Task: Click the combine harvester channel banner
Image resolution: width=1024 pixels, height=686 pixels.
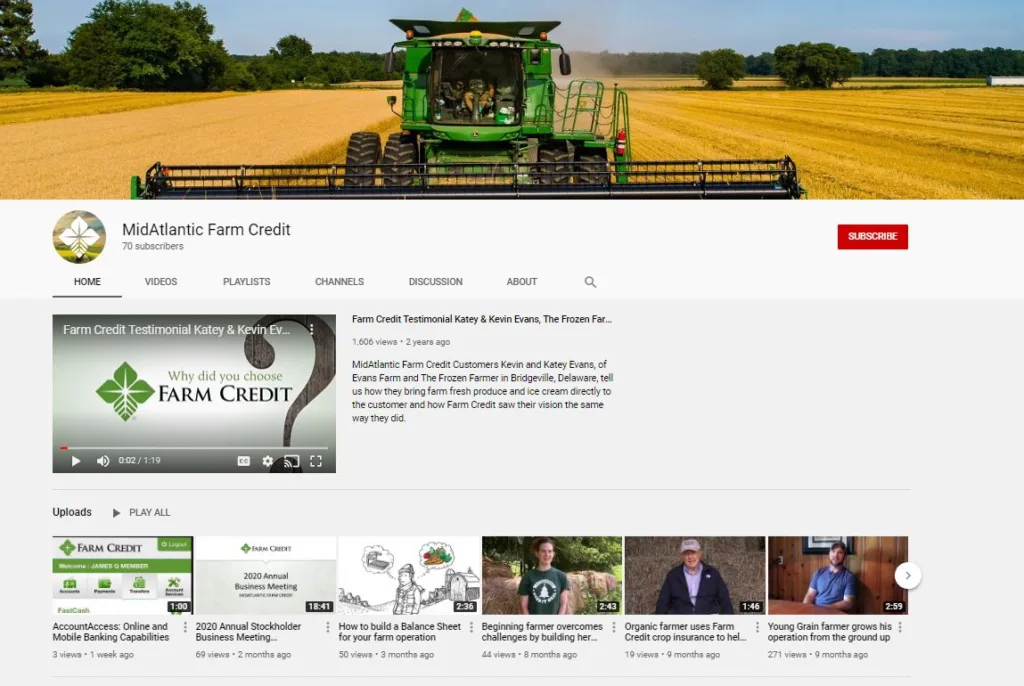Action: pyautogui.click(x=512, y=99)
